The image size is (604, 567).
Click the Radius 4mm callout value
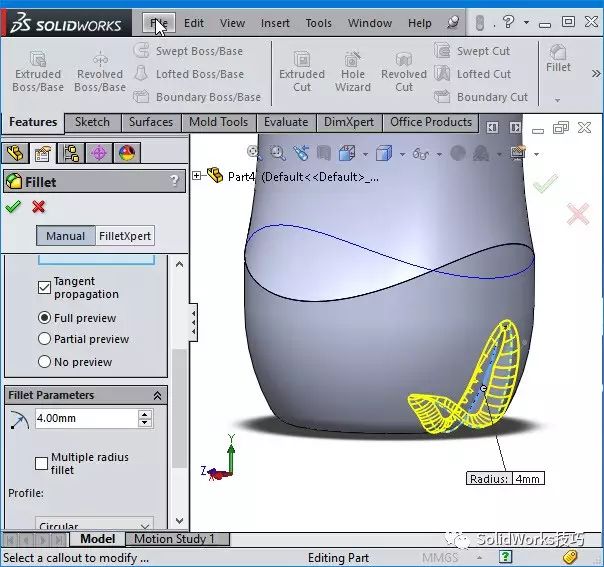(528, 478)
